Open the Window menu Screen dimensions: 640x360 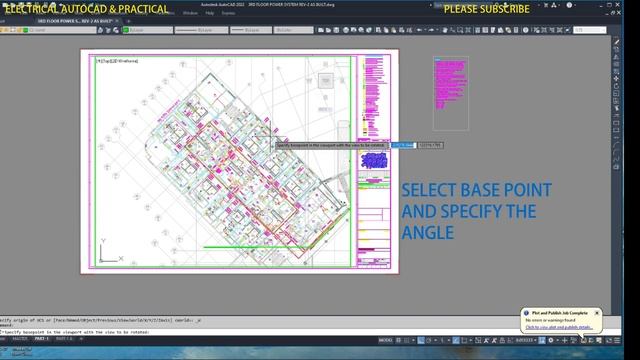tap(190, 13)
